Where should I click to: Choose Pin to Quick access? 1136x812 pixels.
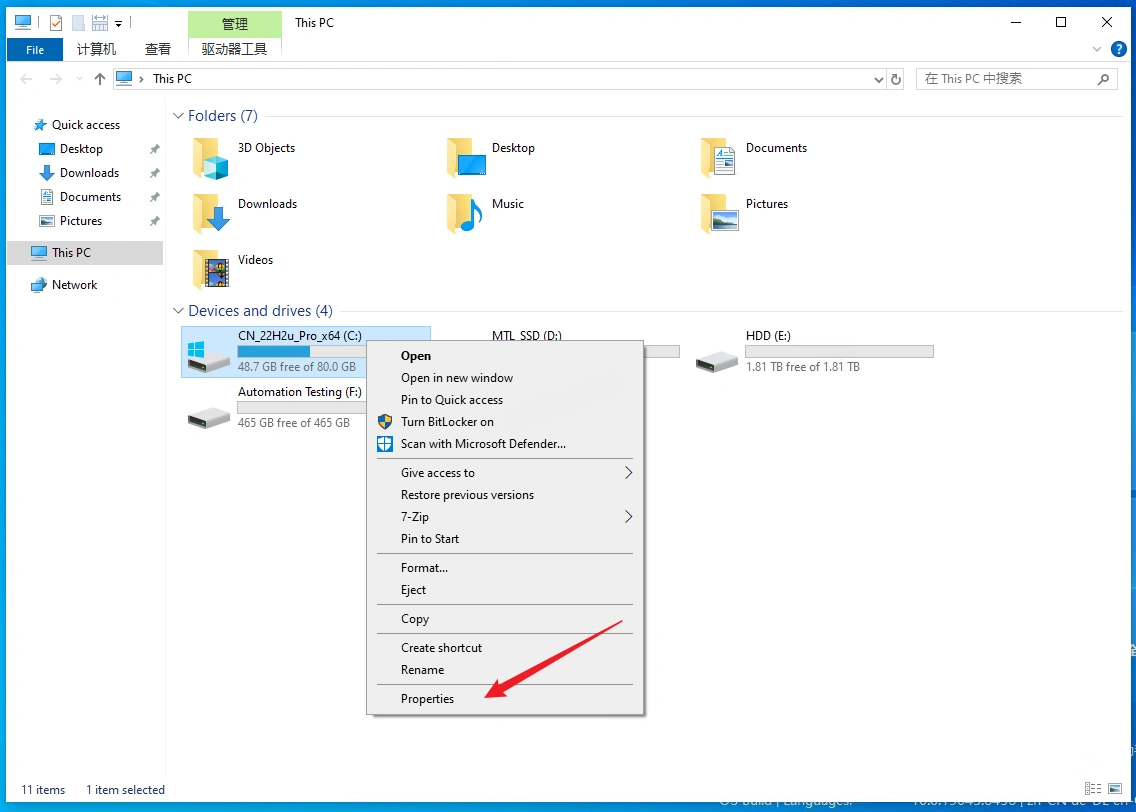click(505, 400)
